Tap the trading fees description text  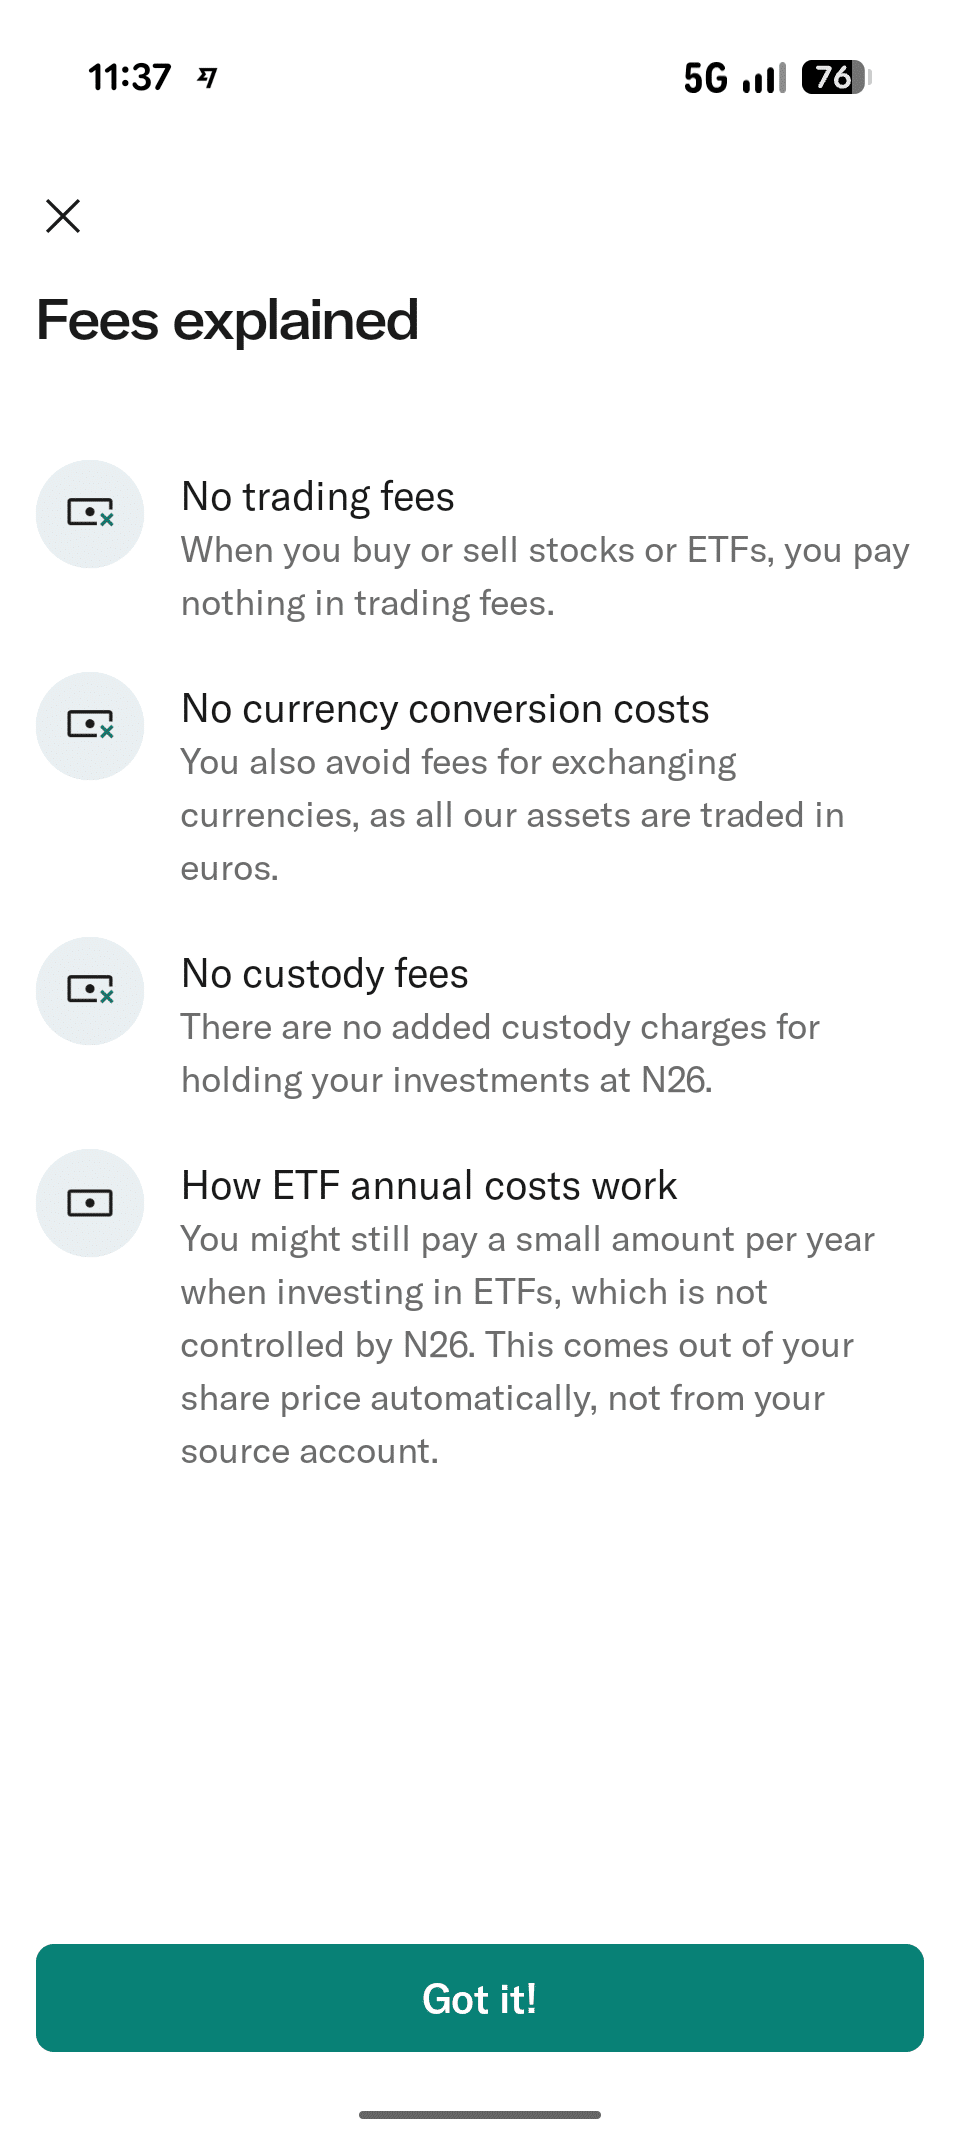click(x=545, y=577)
